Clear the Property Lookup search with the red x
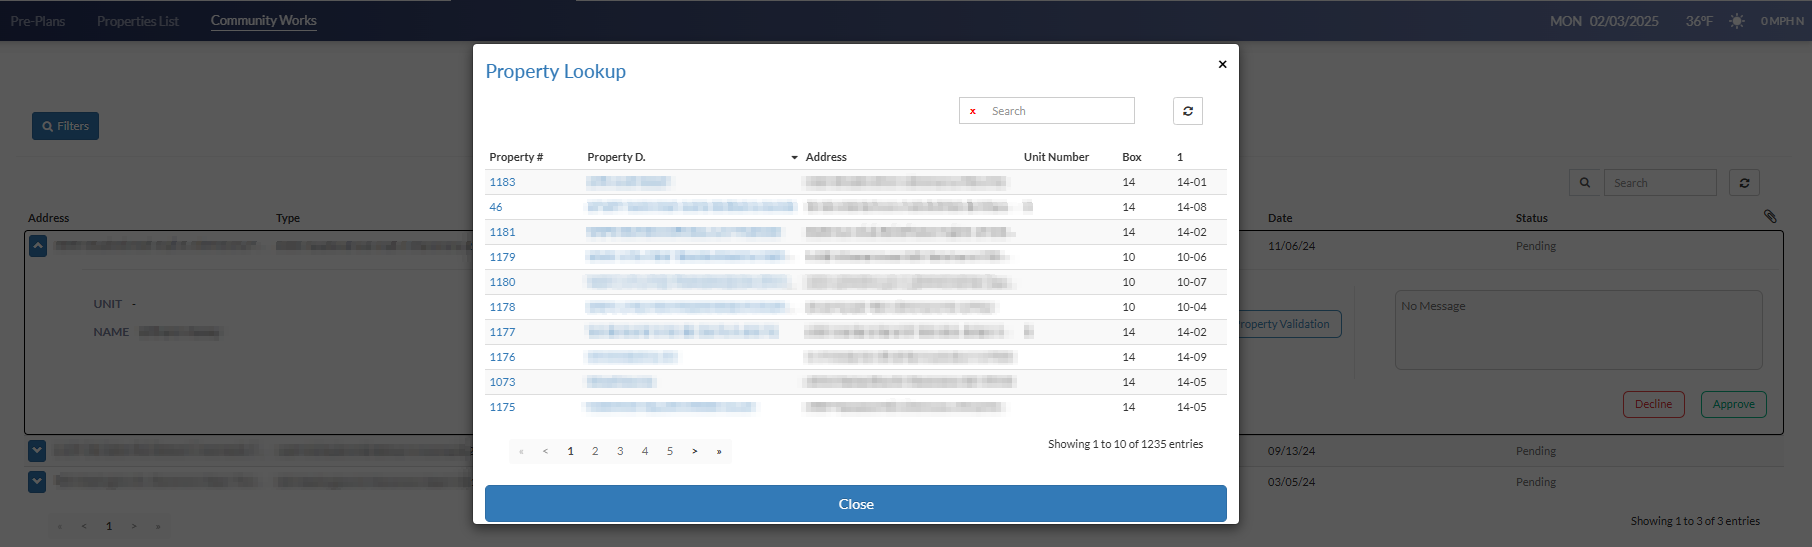Screen dimensions: 1812x547 pos(972,111)
